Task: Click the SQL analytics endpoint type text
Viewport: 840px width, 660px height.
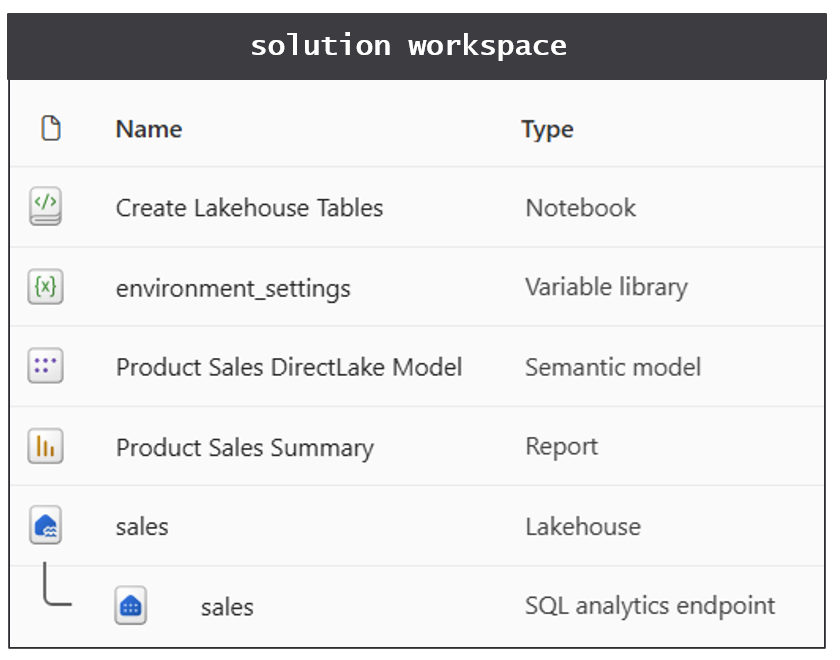Action: [x=650, y=606]
